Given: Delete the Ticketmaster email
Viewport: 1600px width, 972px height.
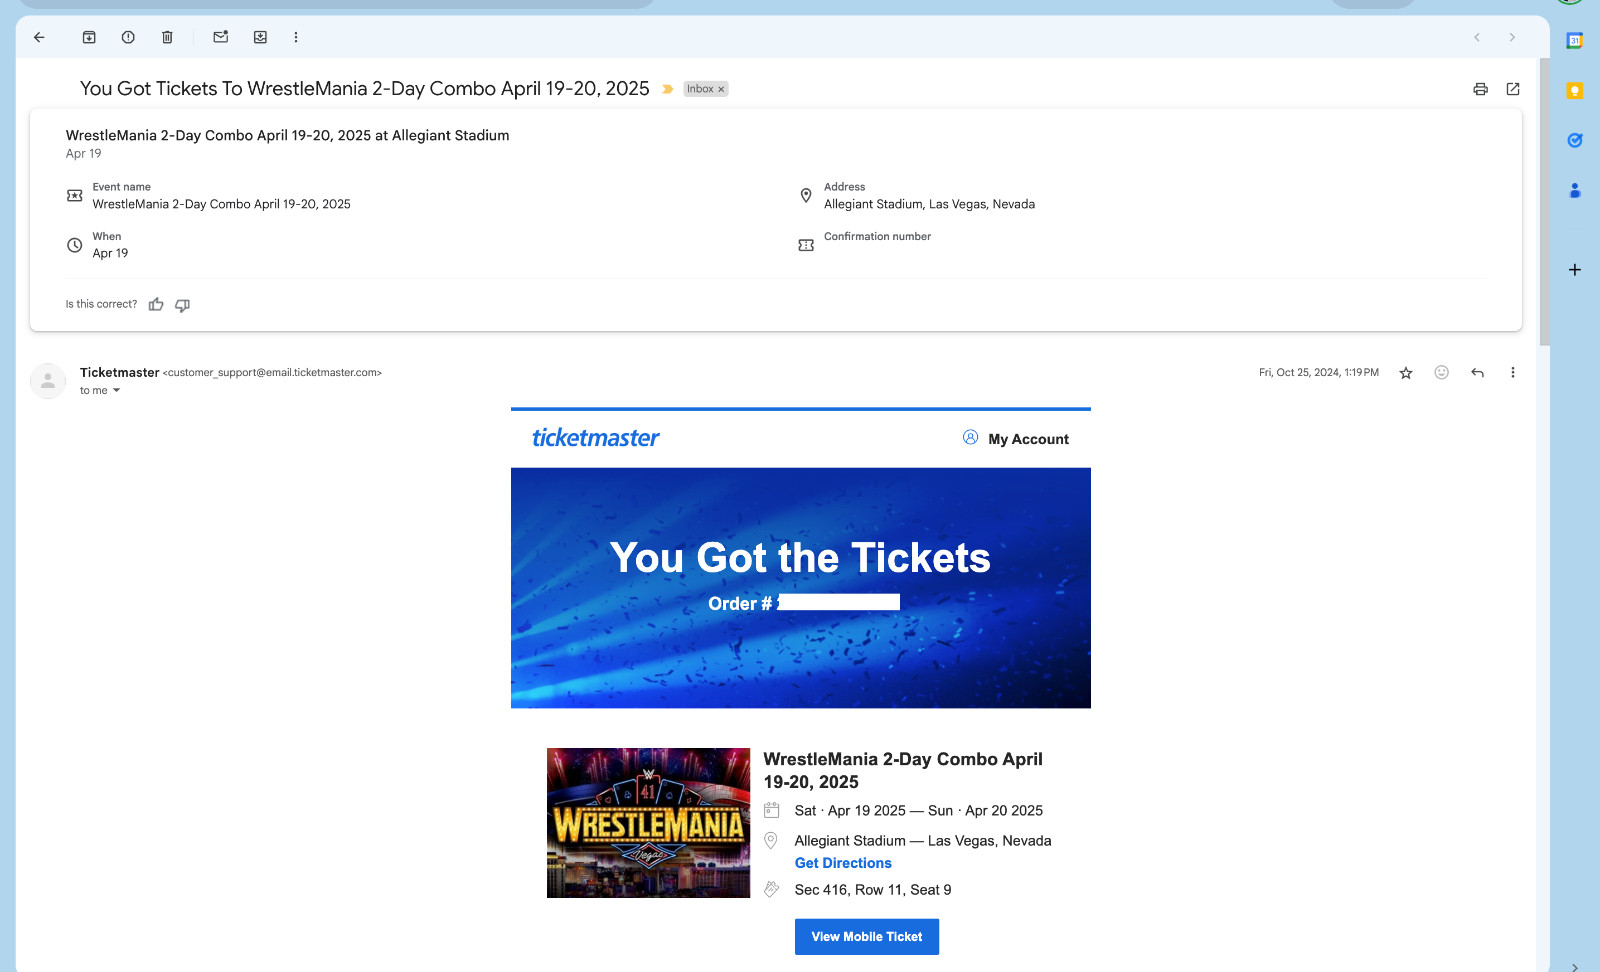Looking at the screenshot, I should [167, 37].
